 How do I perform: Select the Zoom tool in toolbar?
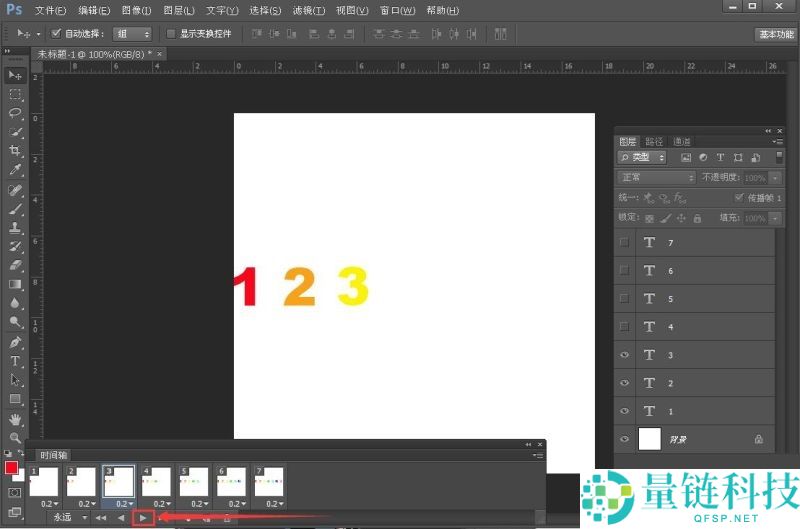(x=15, y=438)
